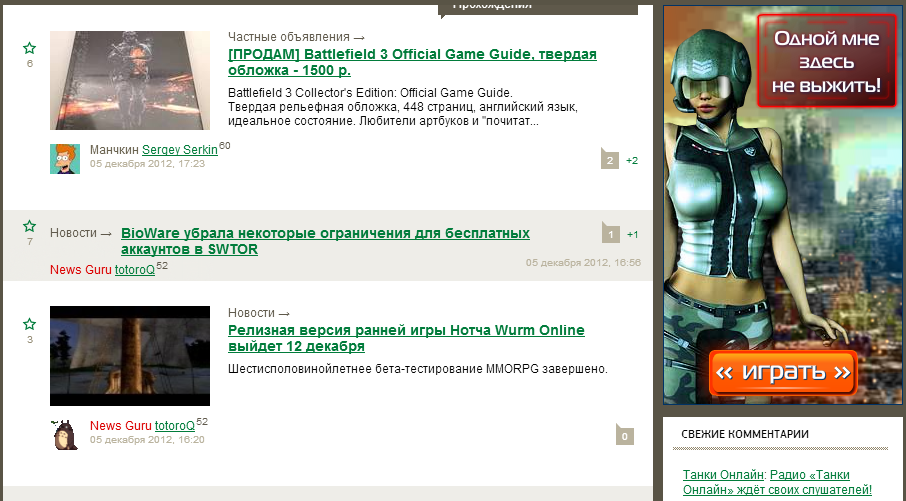Open the Wurm Online release version headline
Viewport: 906px width, 501px height.
tap(406, 338)
